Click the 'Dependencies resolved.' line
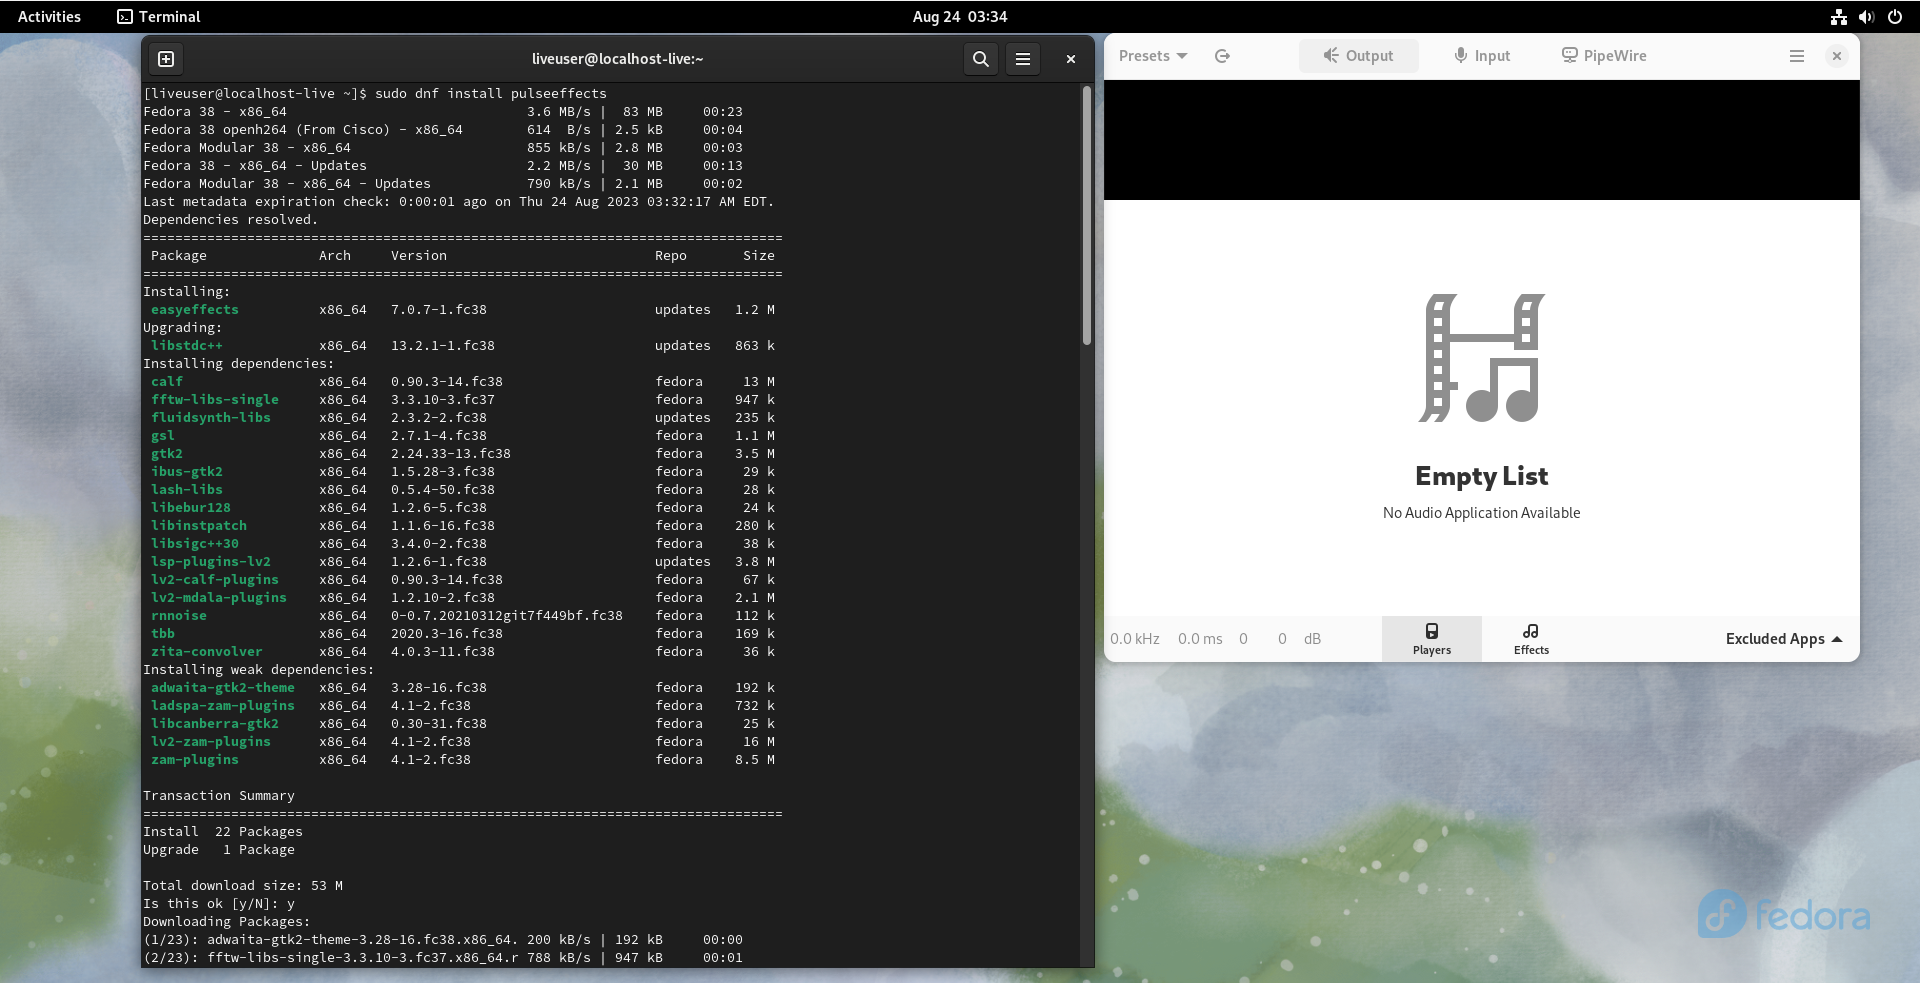 231,220
